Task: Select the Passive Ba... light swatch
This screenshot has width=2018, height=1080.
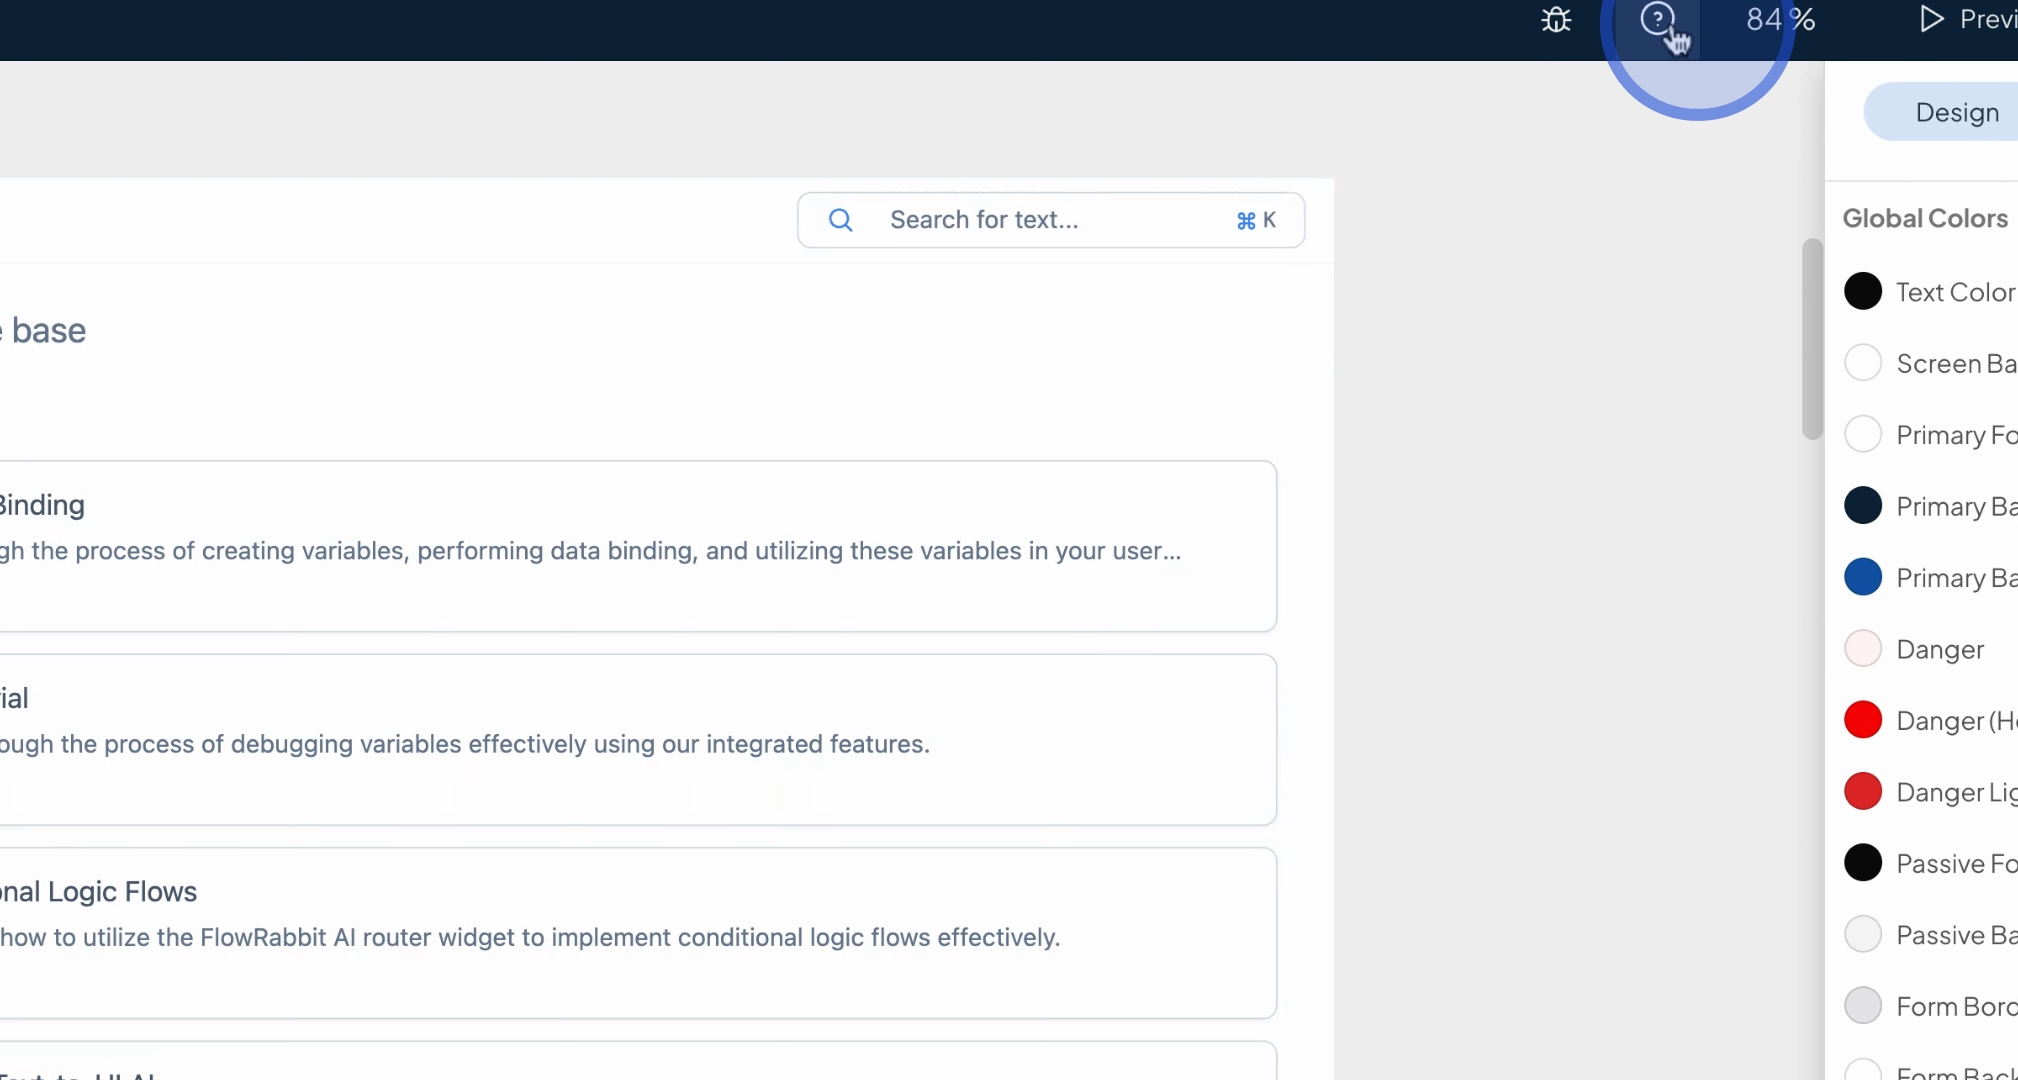Action: tap(1863, 935)
